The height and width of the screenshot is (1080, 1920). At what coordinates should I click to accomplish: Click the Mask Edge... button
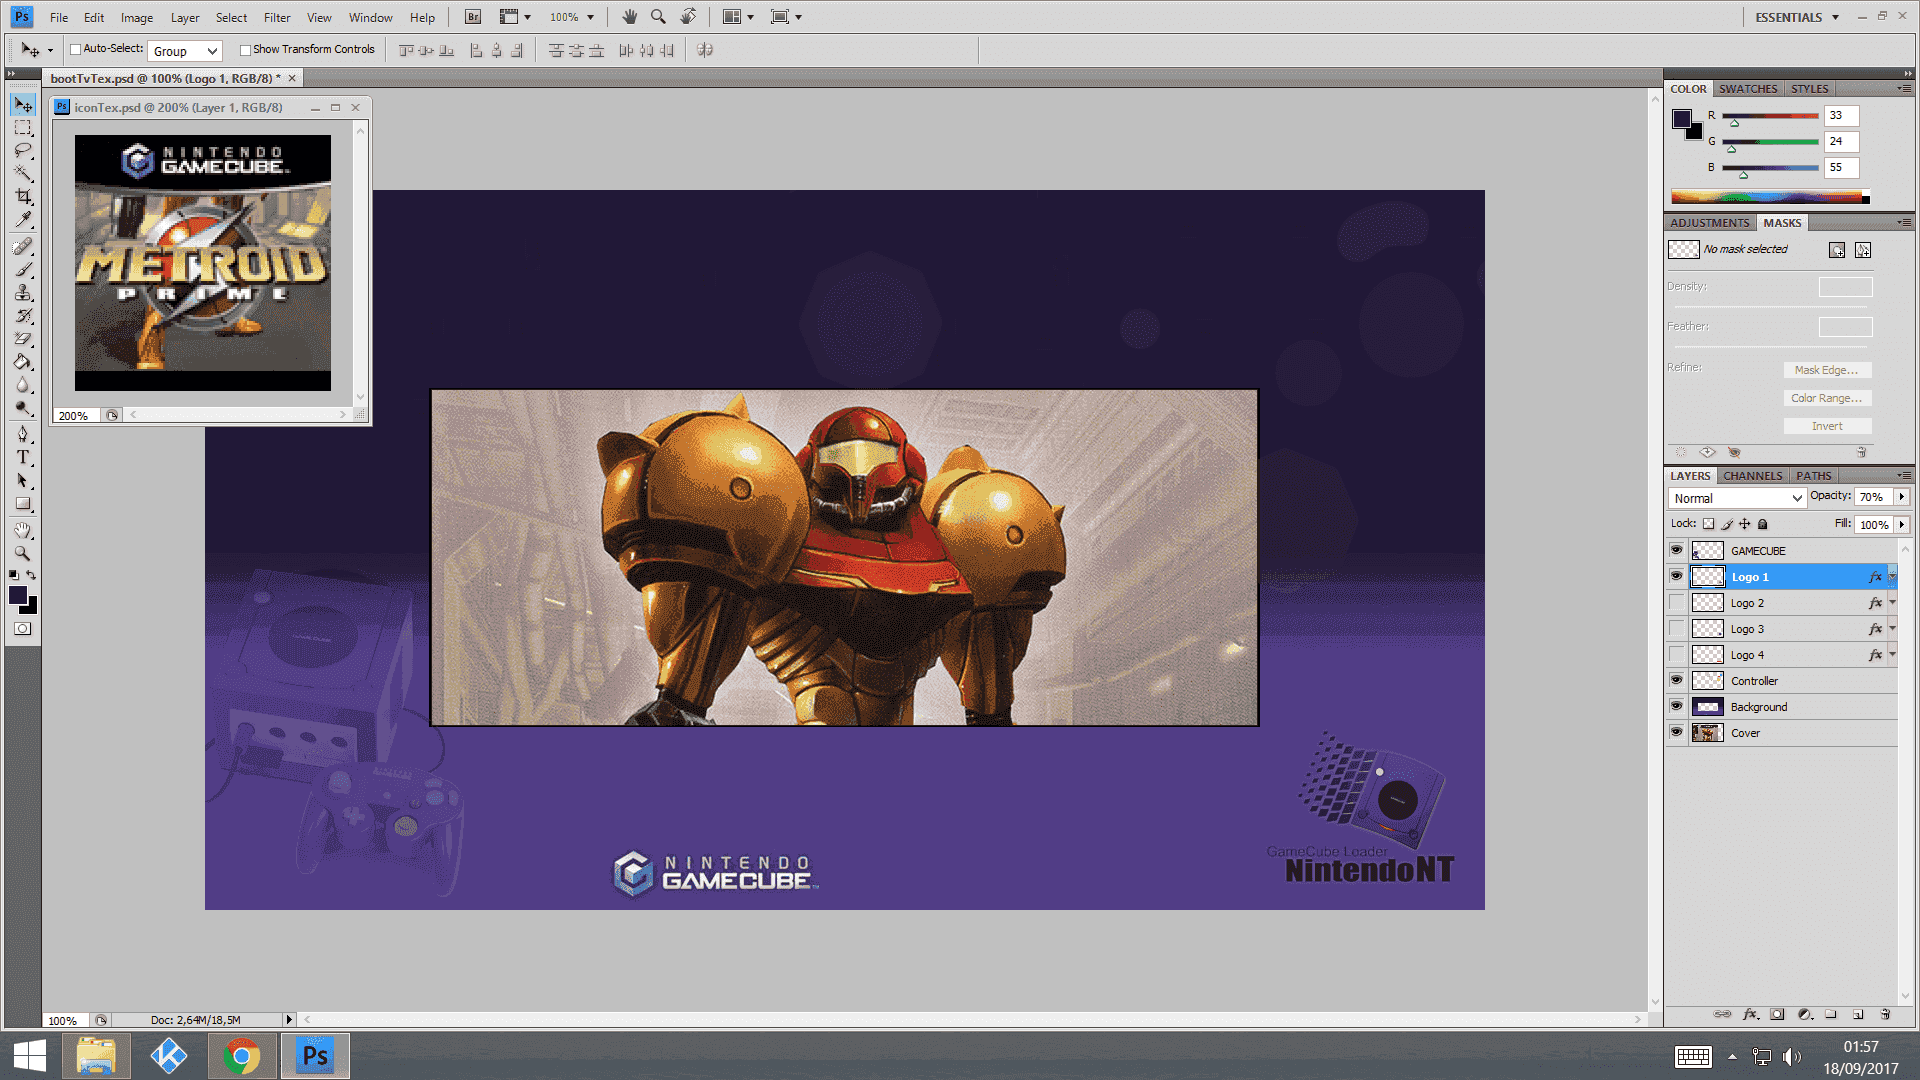pos(1827,370)
